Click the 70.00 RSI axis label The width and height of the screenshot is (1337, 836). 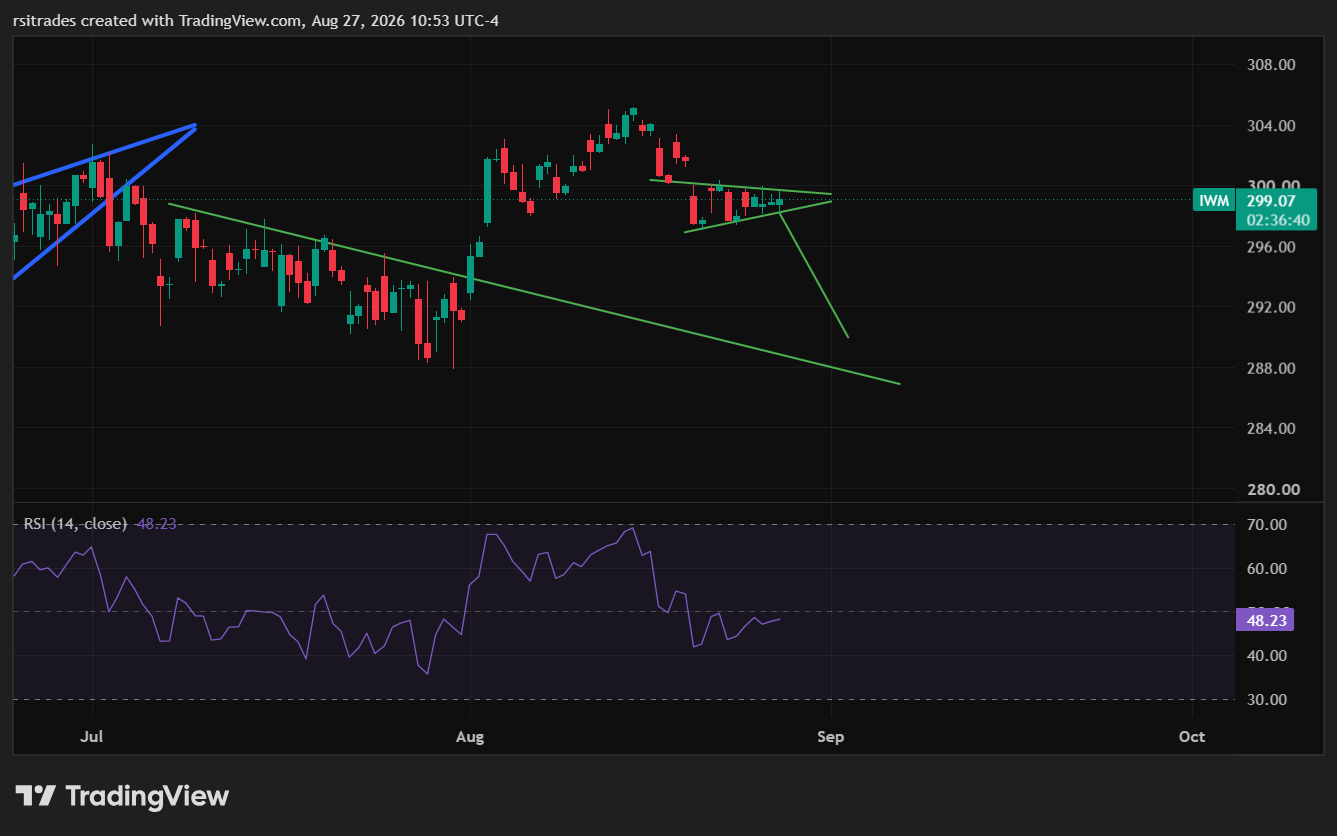tap(1266, 525)
